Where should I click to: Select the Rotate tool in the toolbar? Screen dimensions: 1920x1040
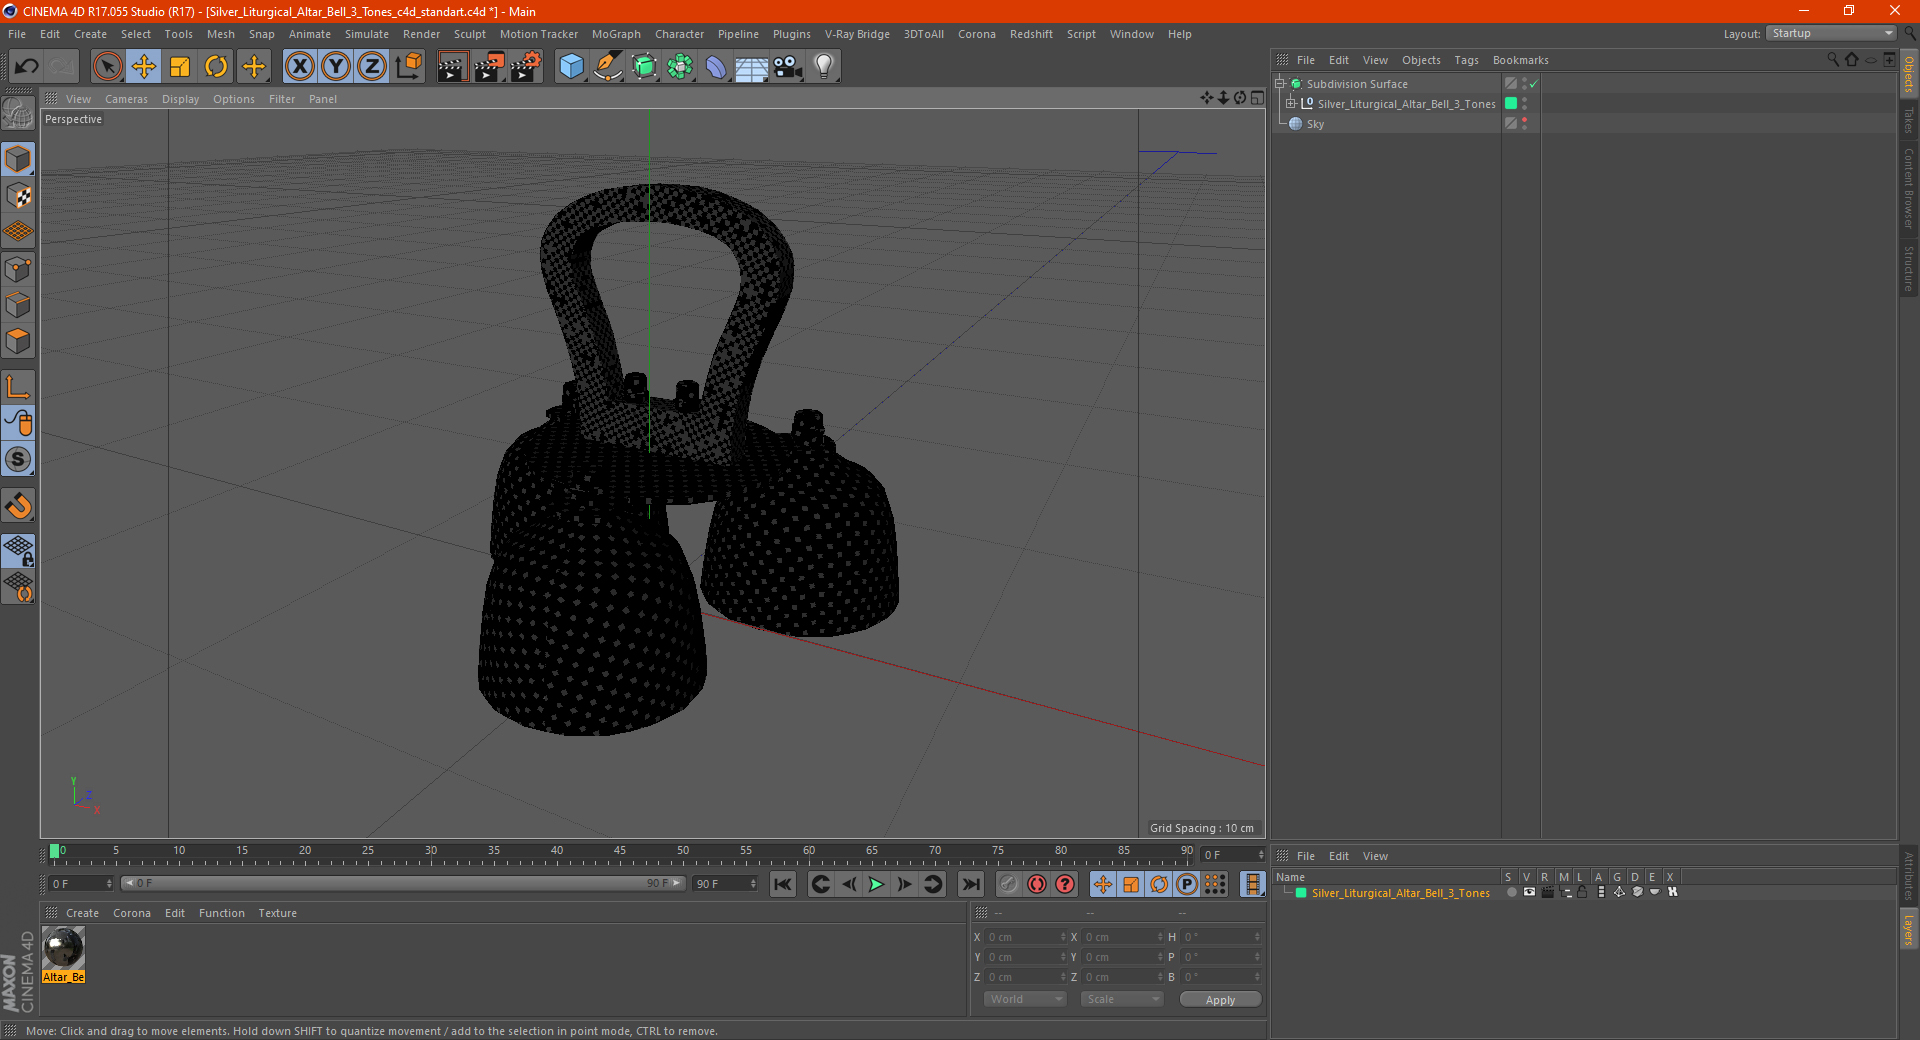pyautogui.click(x=216, y=67)
